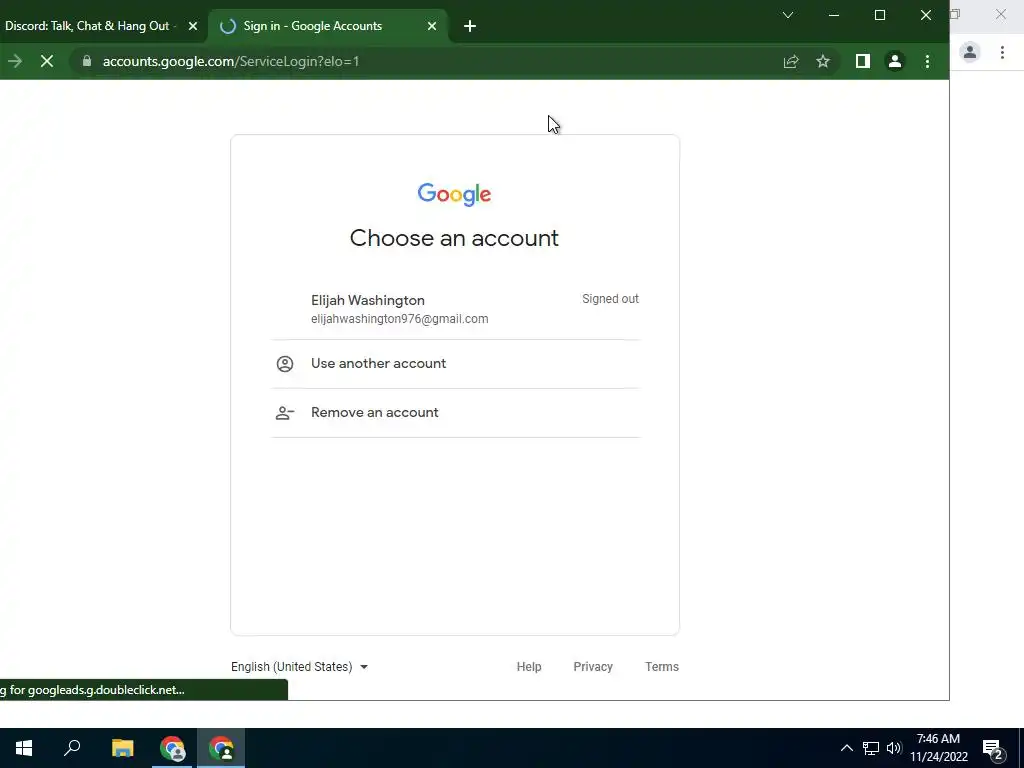This screenshot has height=768, width=1024.
Task: Click the network icon in system tray
Action: point(871,748)
